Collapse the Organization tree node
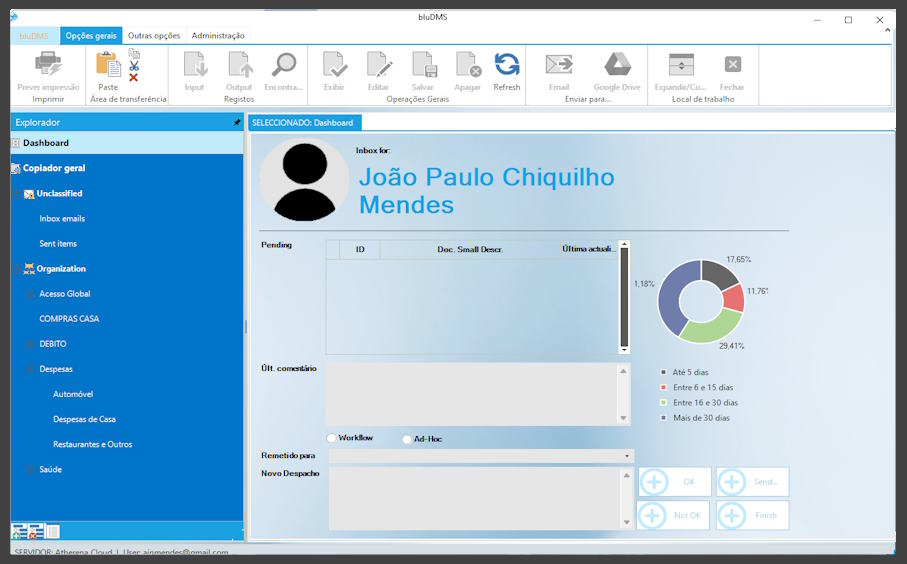 pos(17,269)
